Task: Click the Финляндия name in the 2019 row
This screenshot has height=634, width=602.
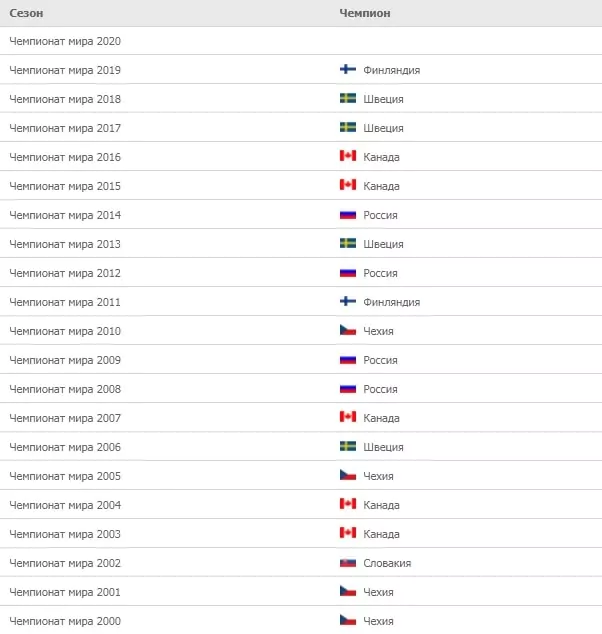Action: (391, 70)
